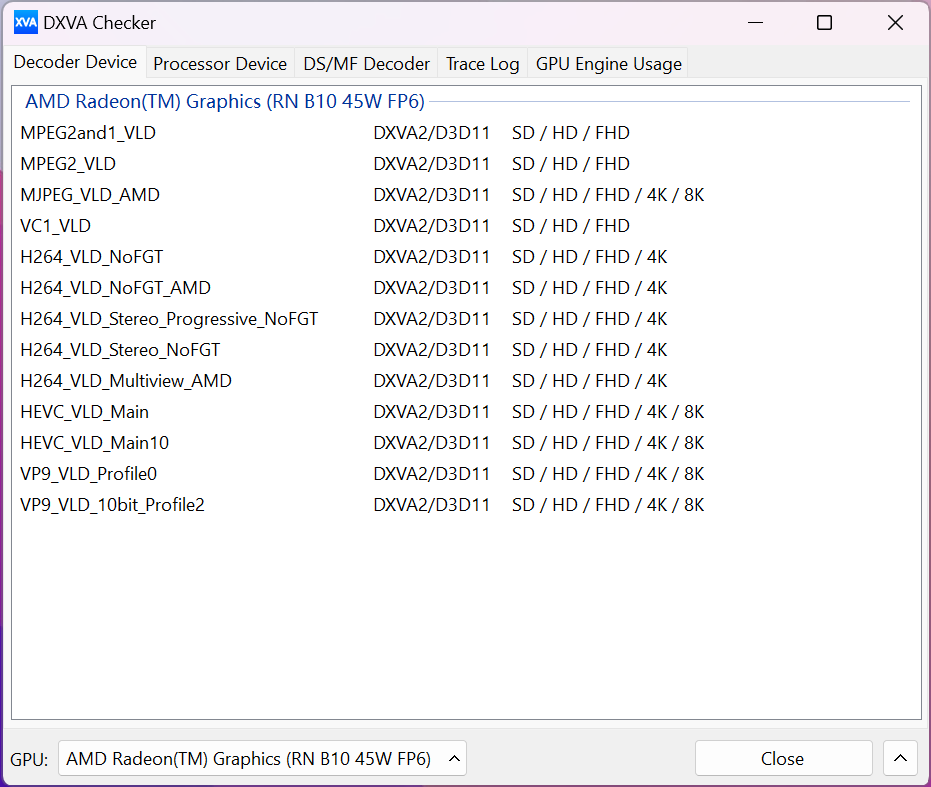Open the GPU Engine Usage tab
This screenshot has height=787, width=931.
(609, 64)
